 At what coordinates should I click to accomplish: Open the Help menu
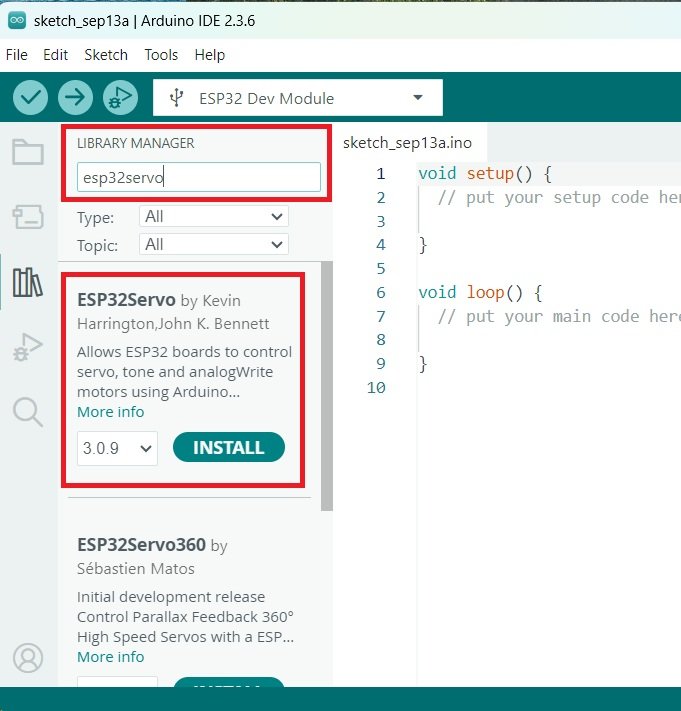tap(209, 55)
